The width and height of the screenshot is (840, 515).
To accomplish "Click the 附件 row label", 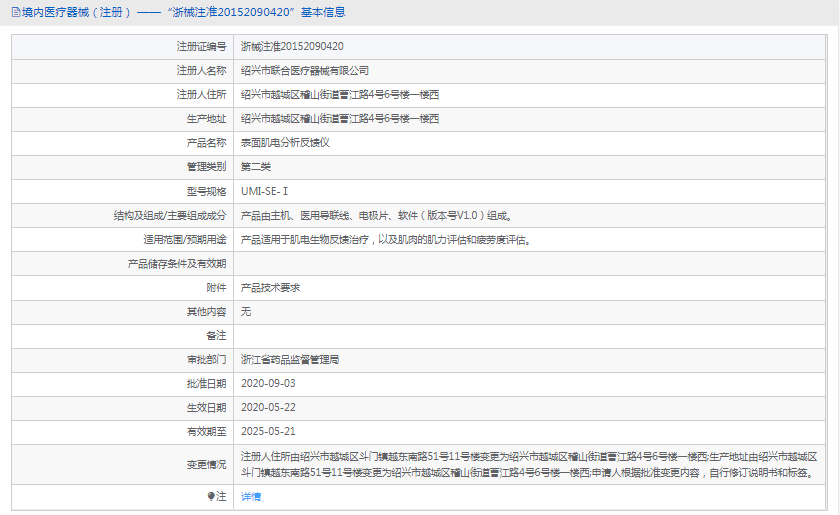I will pyautogui.click(x=216, y=288).
